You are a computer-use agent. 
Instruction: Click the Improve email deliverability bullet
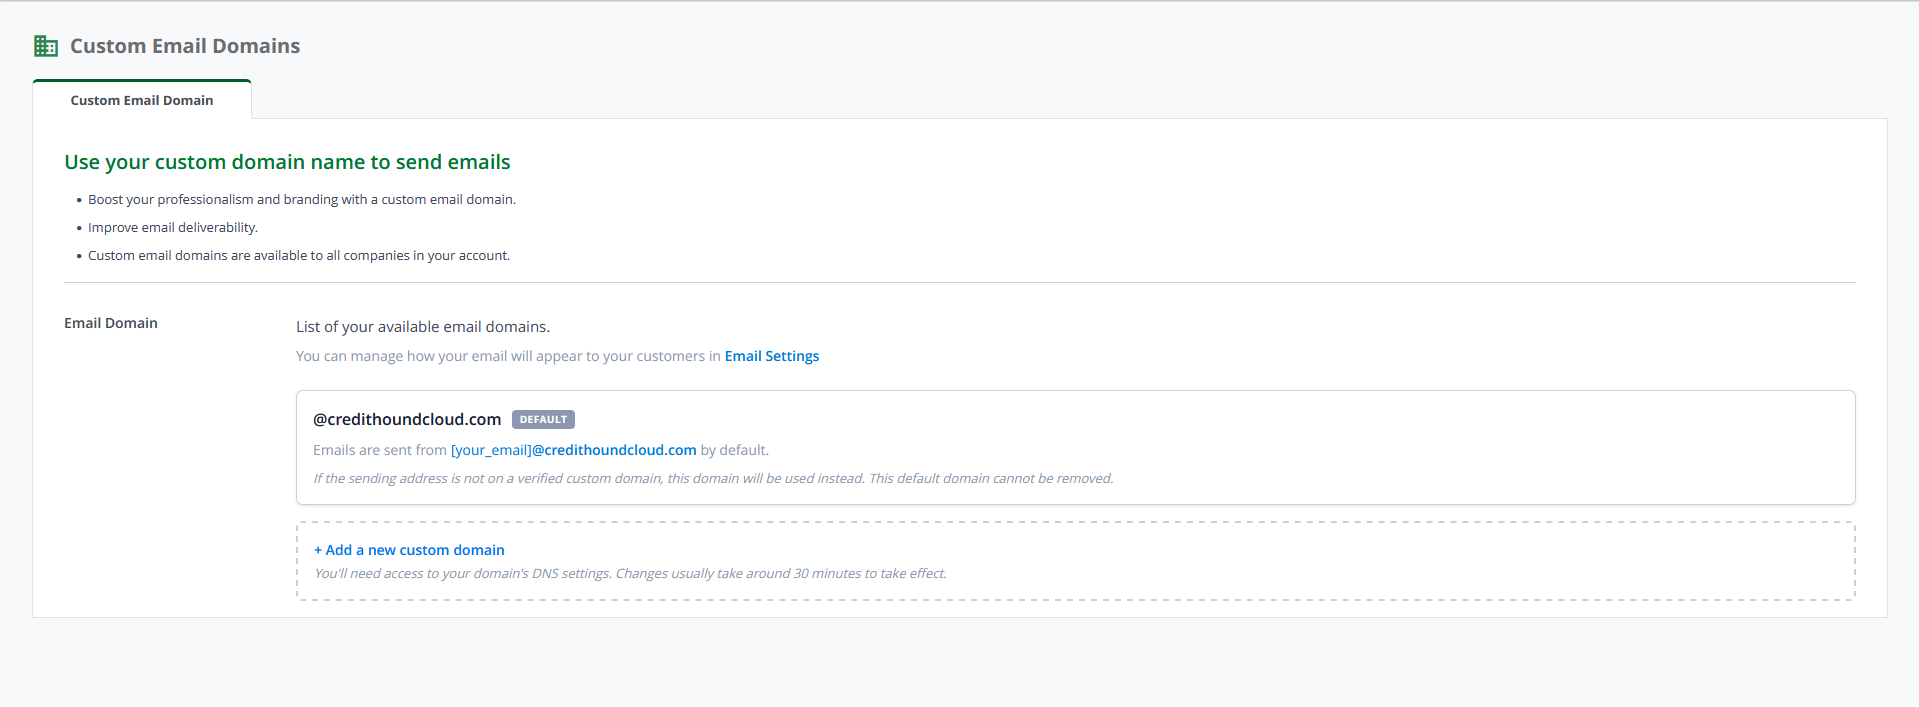[x=173, y=227]
